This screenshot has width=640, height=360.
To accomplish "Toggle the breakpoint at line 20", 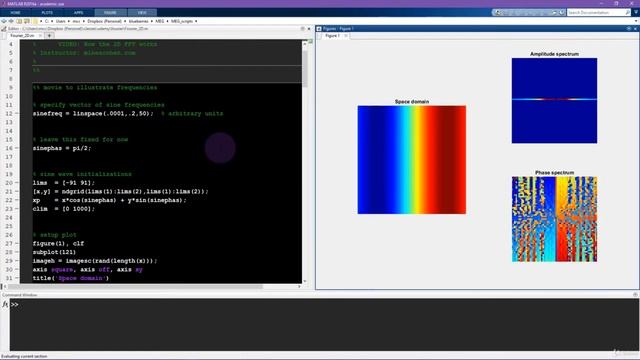I will click(17, 183).
